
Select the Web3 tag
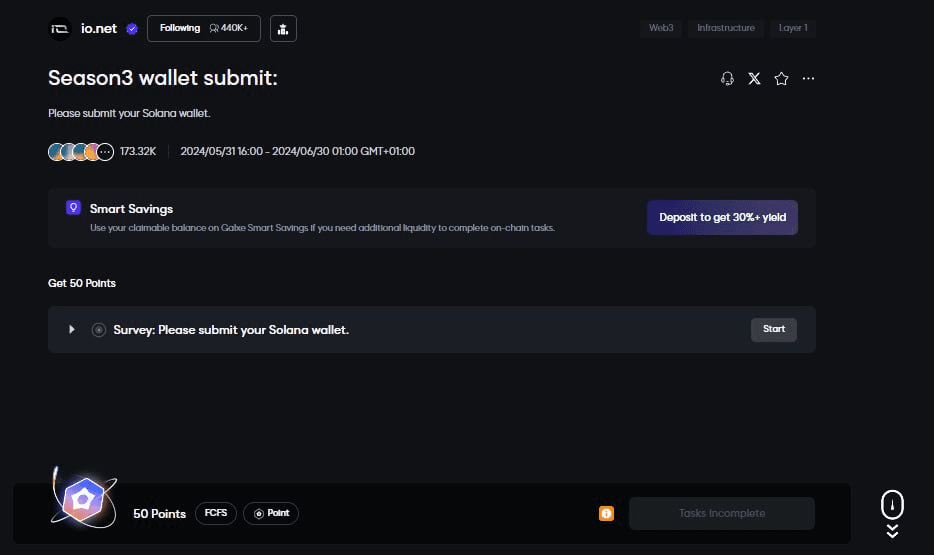(x=661, y=28)
